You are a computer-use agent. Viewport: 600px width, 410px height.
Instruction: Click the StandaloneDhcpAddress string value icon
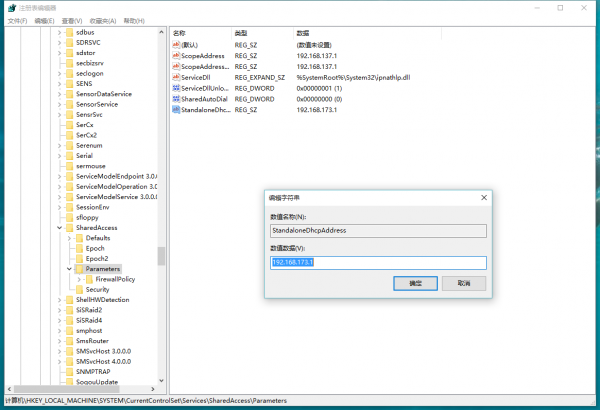point(176,109)
